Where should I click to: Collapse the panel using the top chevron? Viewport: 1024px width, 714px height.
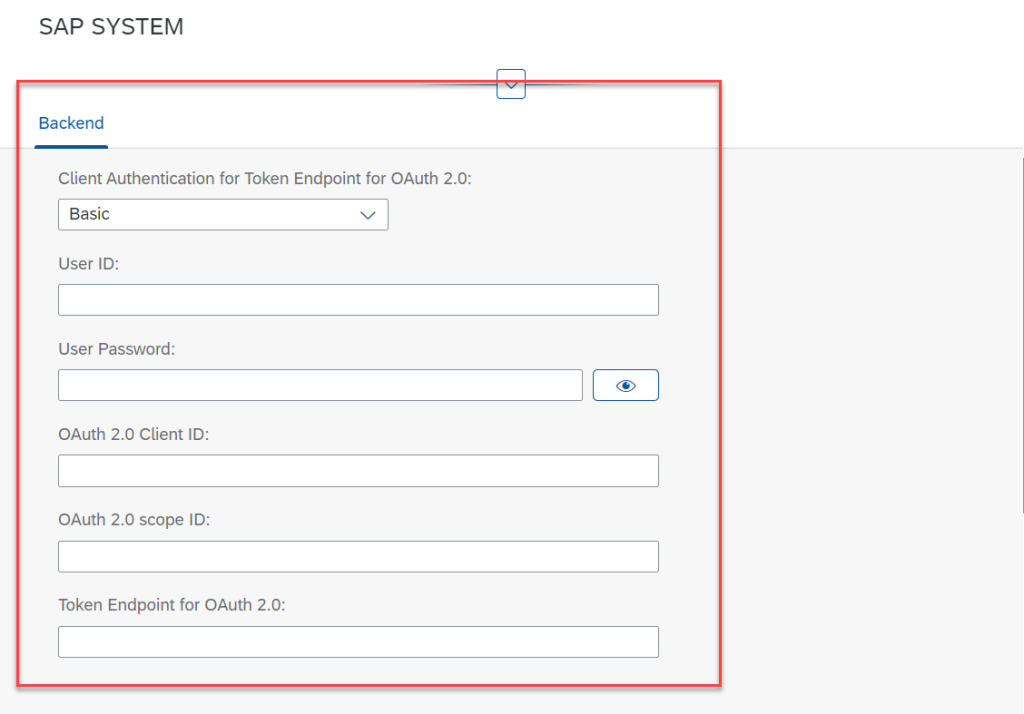click(511, 84)
